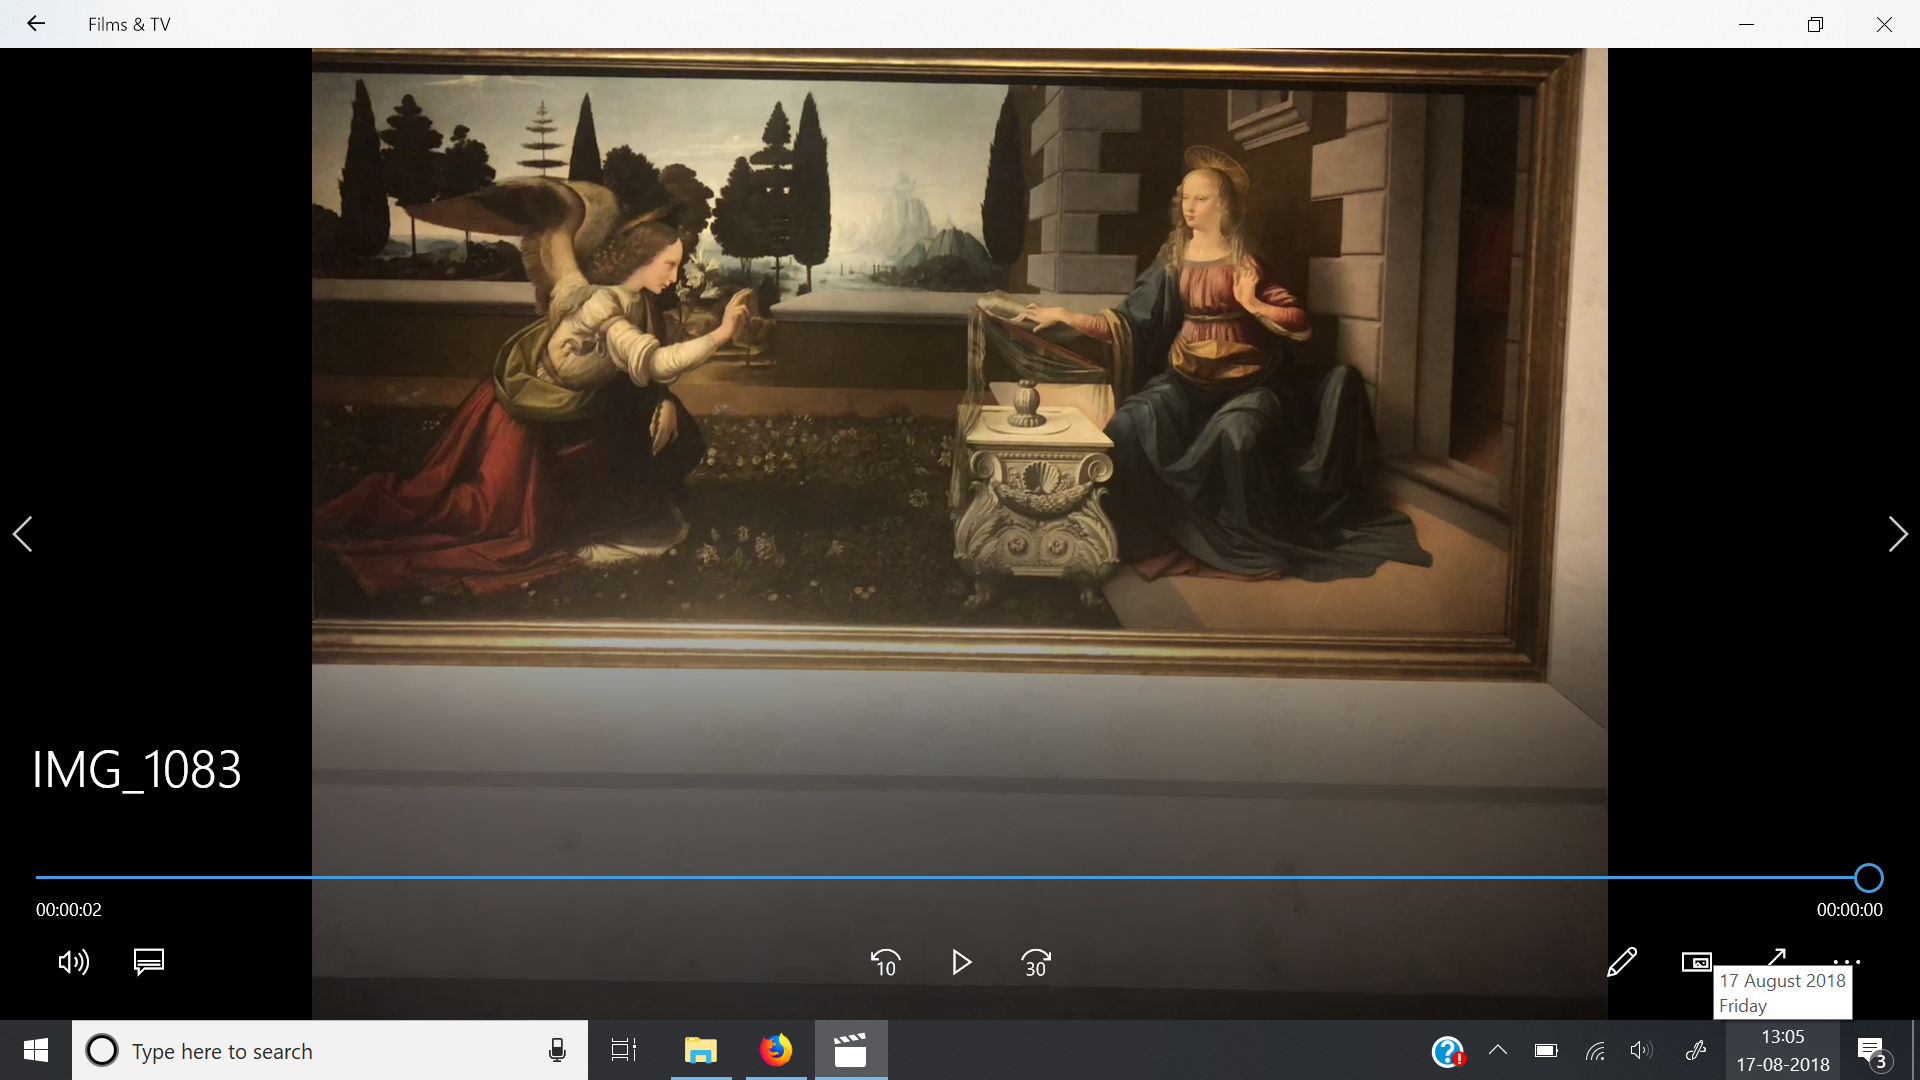1920x1080 pixels.
Task: Open File Explorer from the taskbar
Action: point(701,1050)
